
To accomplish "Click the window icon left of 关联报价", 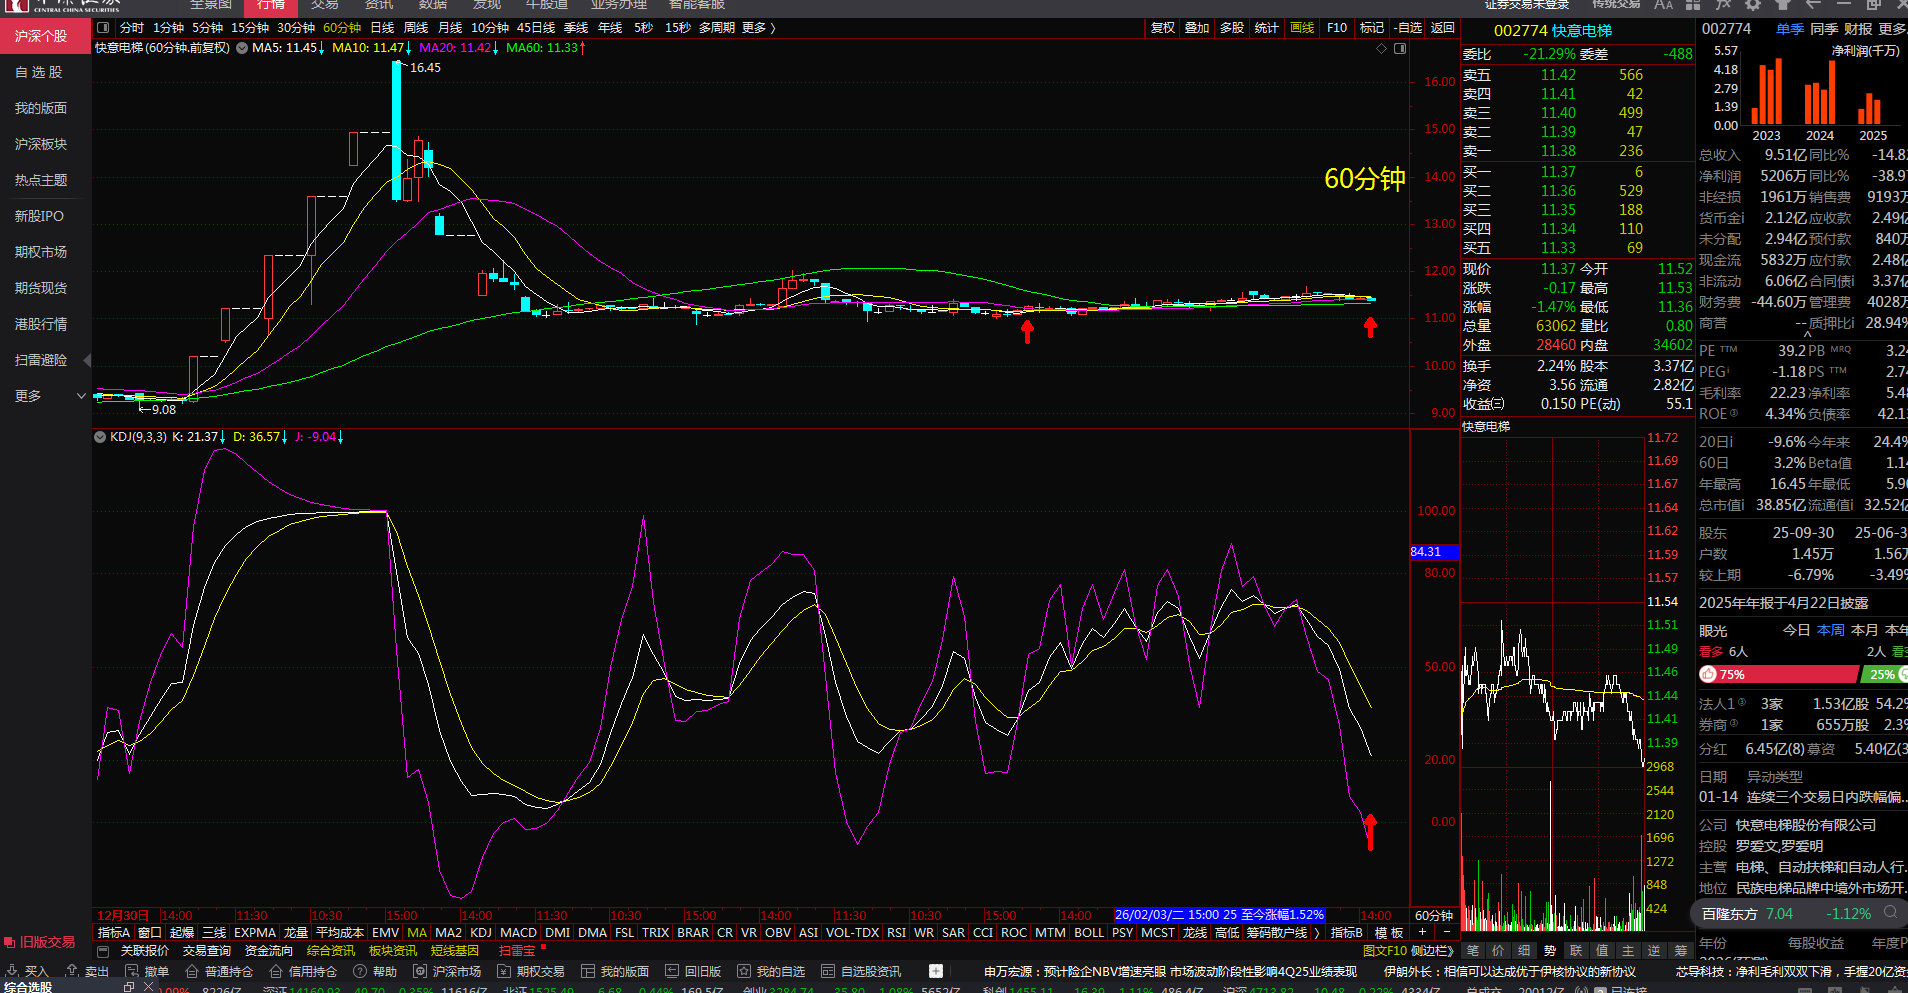I will tap(103, 950).
